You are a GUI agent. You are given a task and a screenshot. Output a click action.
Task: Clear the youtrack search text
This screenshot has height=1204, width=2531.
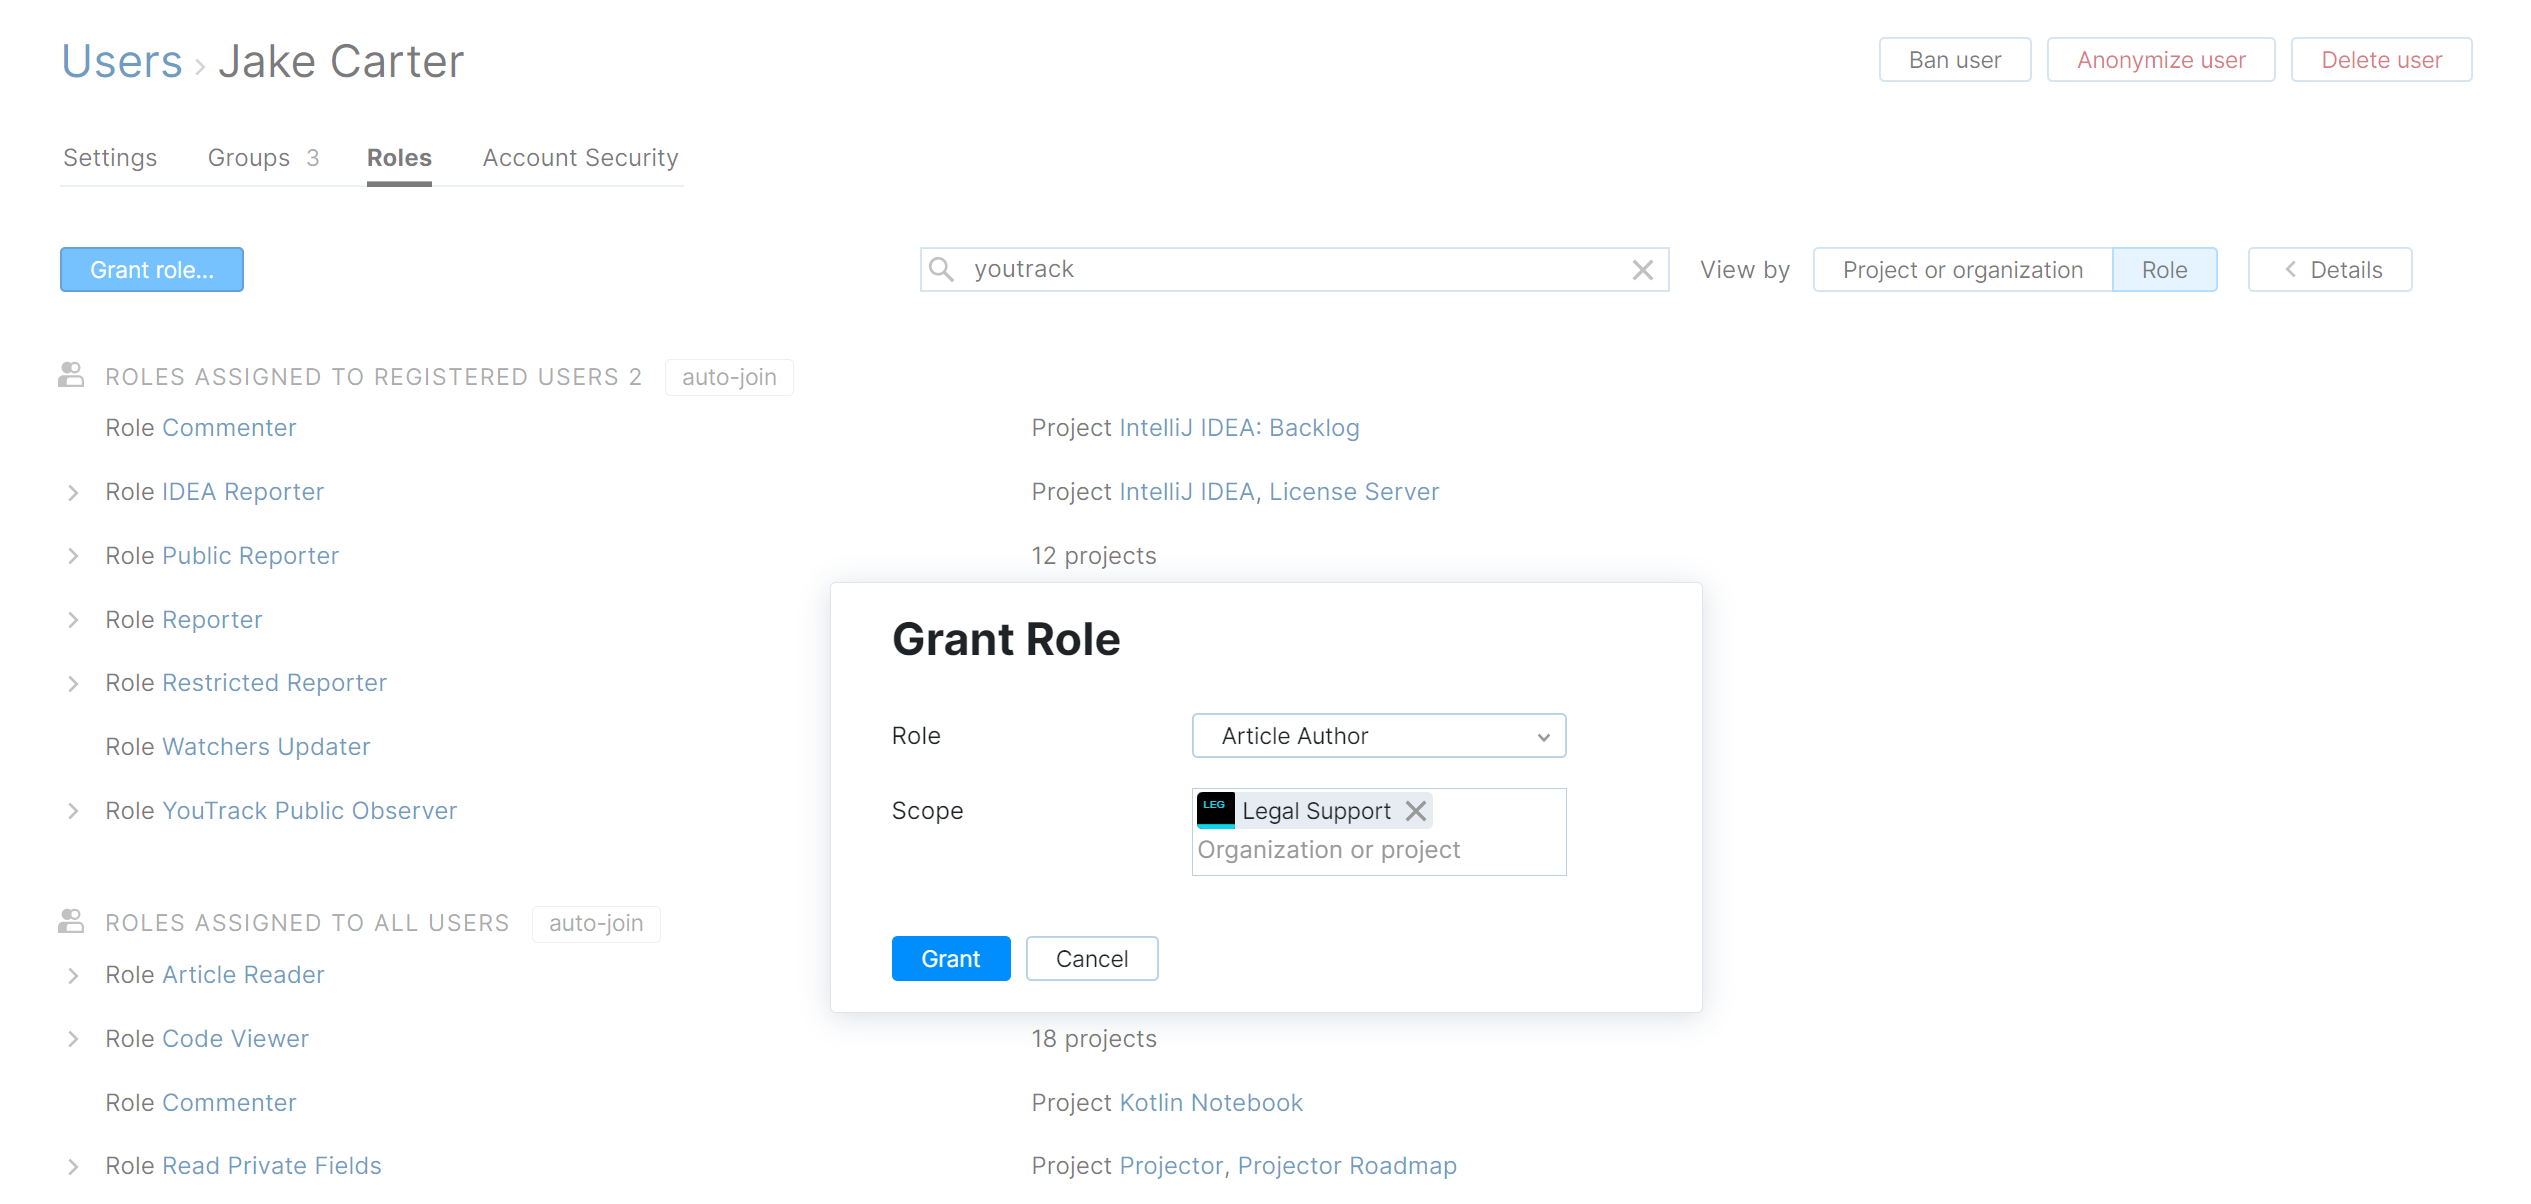(x=1642, y=270)
